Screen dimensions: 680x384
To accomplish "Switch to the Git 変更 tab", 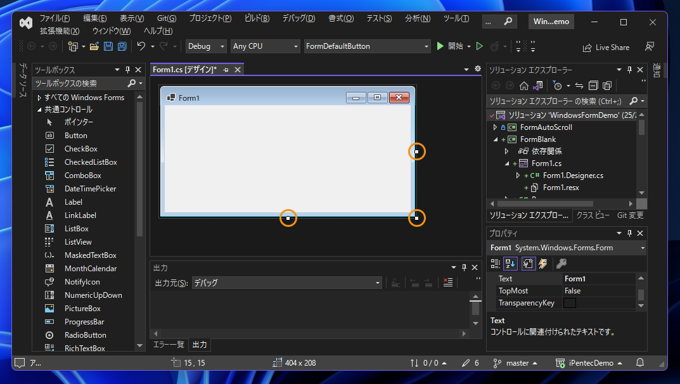I will (630, 215).
